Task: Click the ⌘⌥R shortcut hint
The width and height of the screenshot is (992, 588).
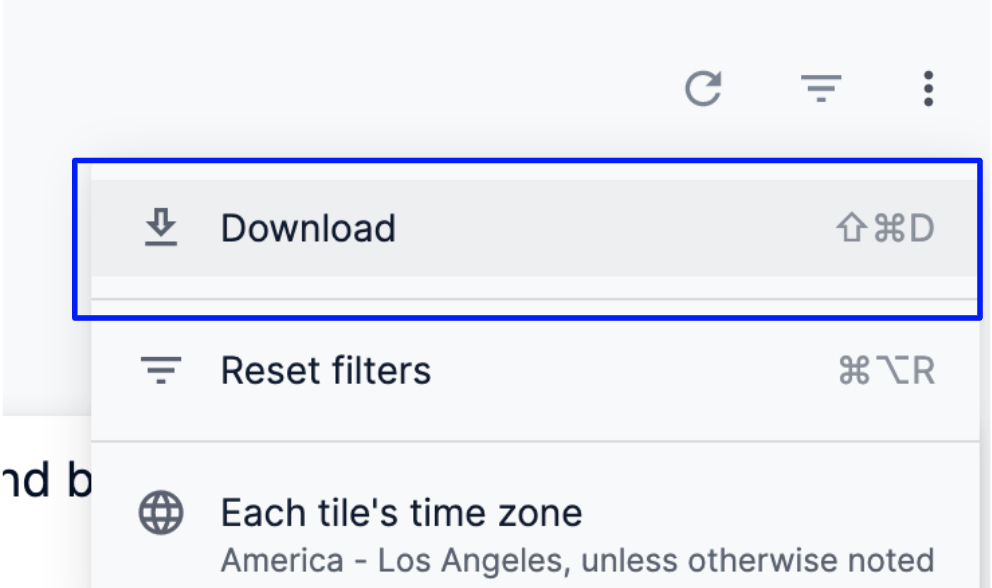Action: [x=886, y=371]
